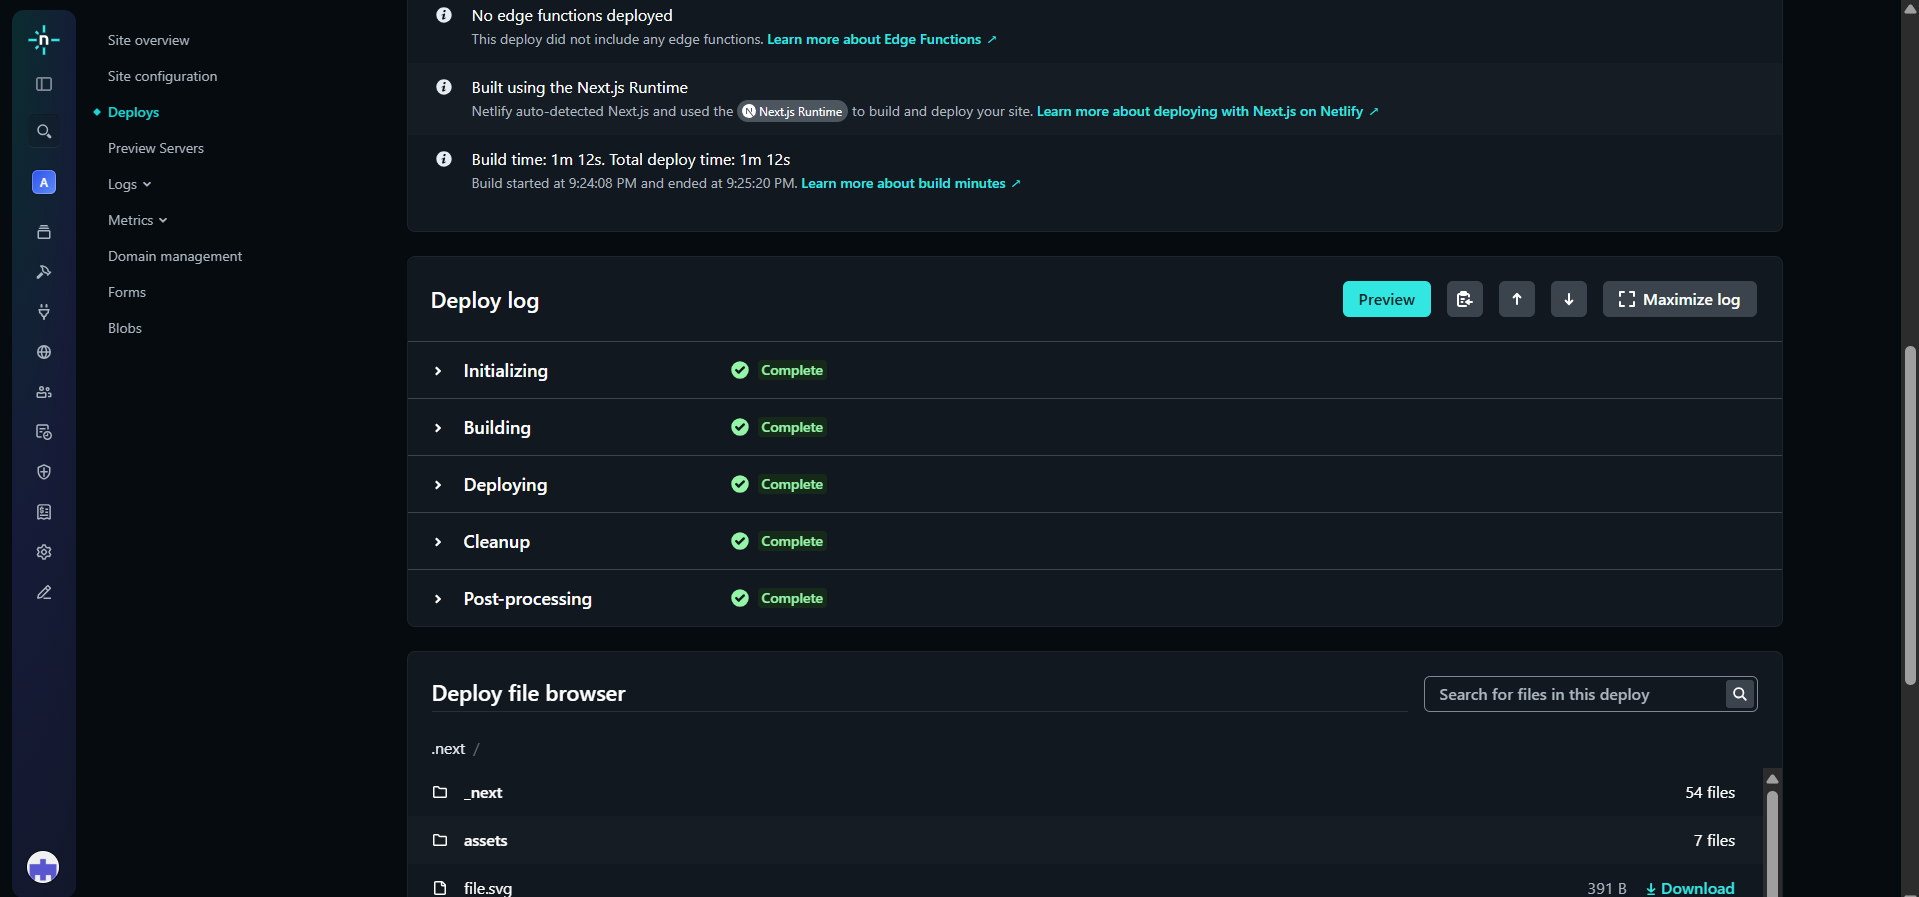This screenshot has width=1919, height=897.
Task: Open the Netlify logo home link
Action: click(43, 40)
